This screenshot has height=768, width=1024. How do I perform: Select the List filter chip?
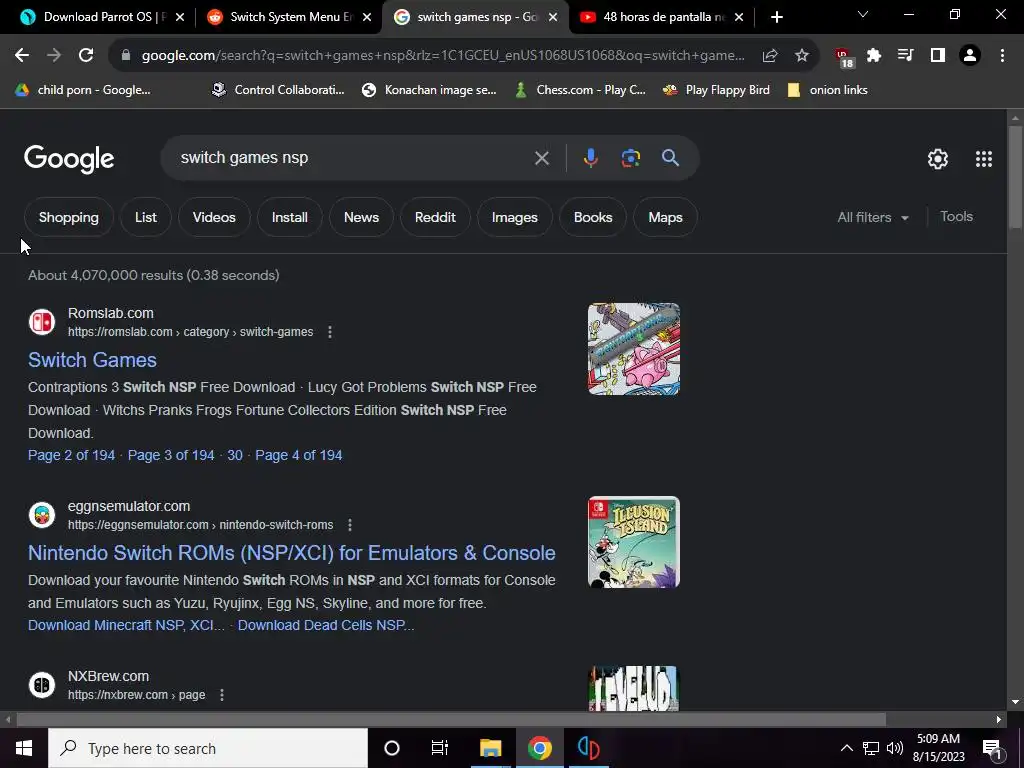point(146,217)
